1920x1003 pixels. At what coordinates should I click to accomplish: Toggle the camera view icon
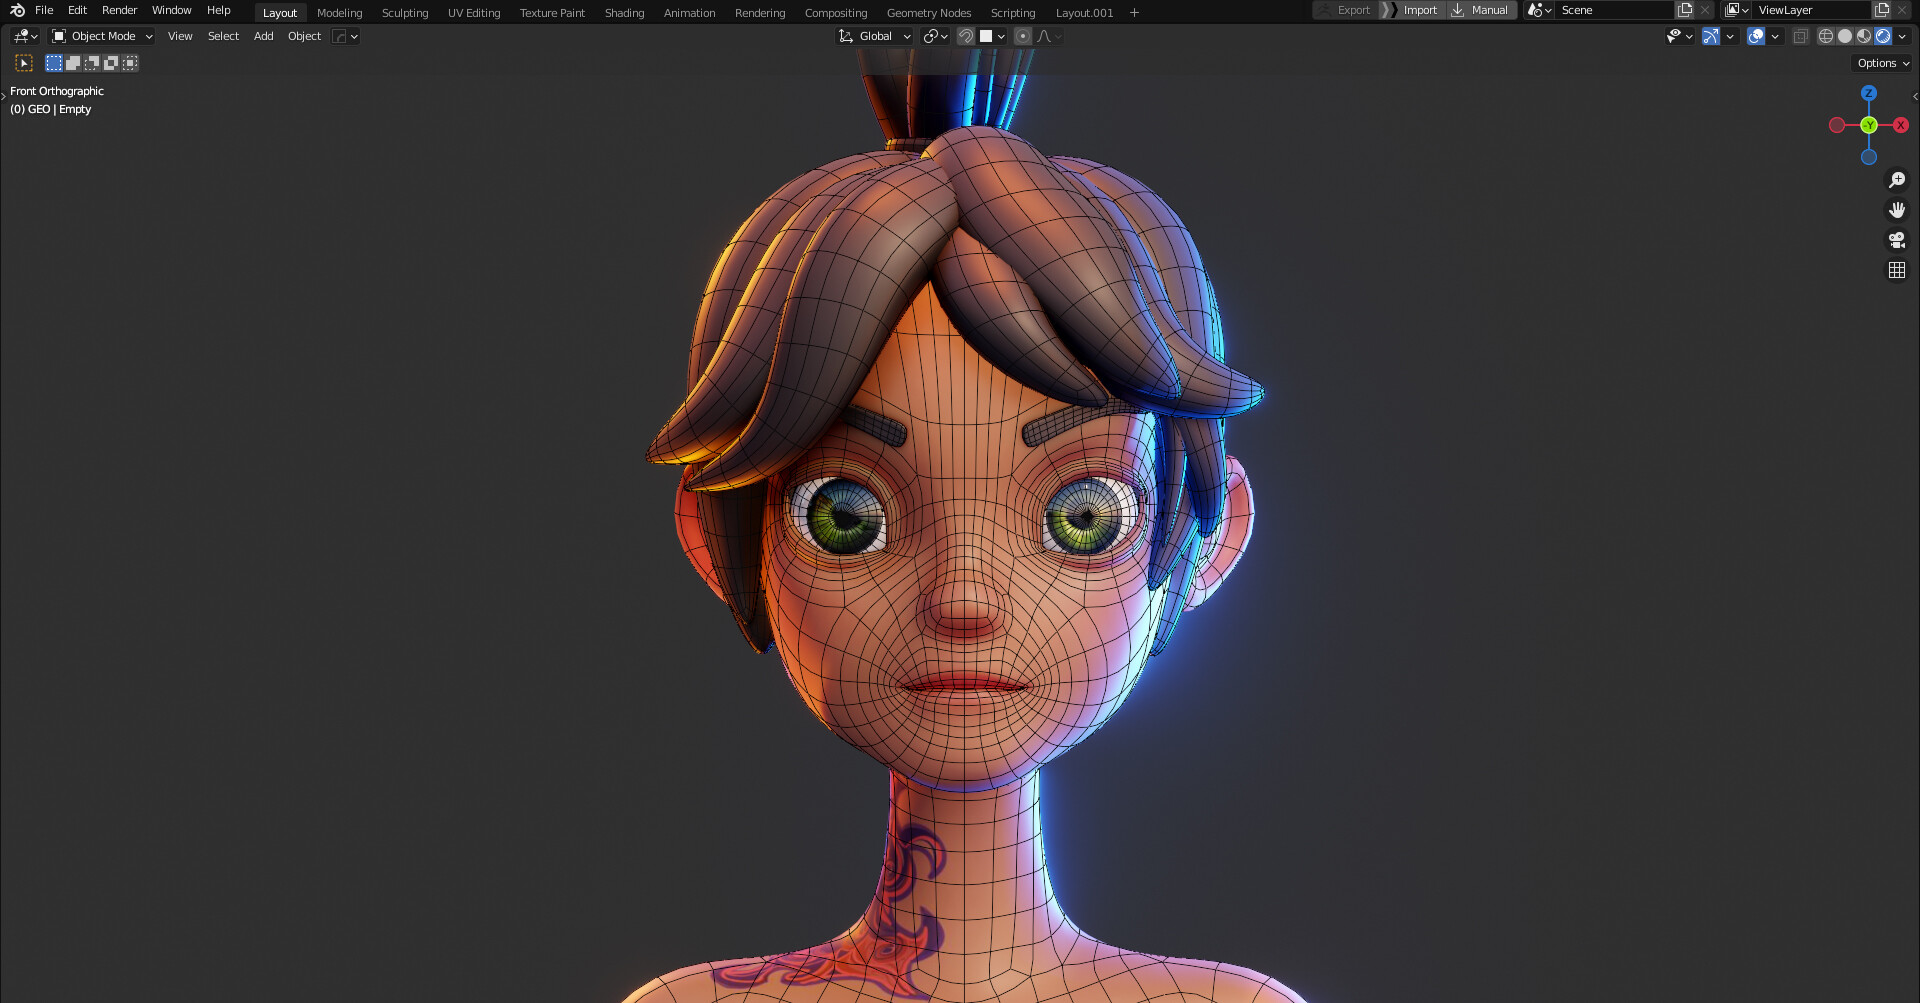[x=1897, y=240]
